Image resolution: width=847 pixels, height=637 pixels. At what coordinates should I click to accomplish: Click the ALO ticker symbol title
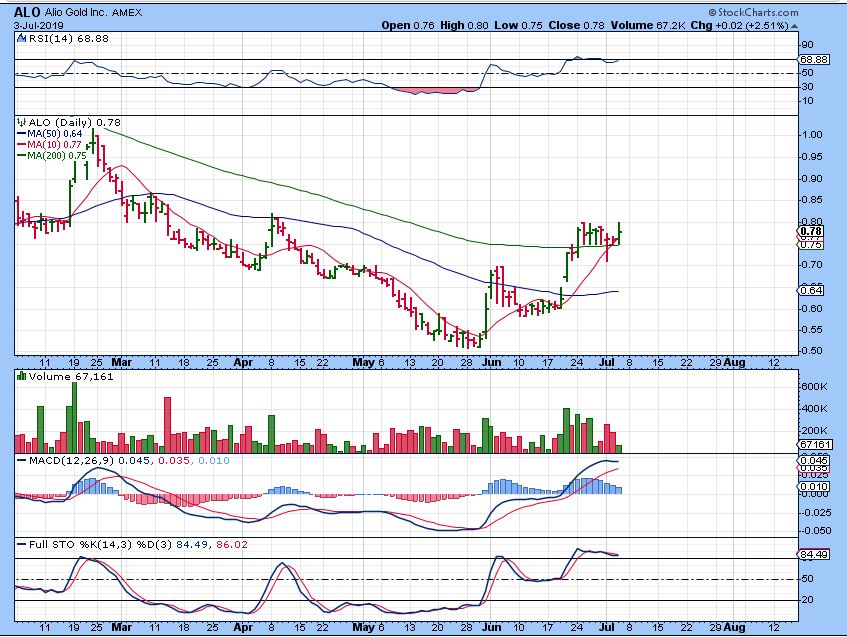click(x=27, y=12)
